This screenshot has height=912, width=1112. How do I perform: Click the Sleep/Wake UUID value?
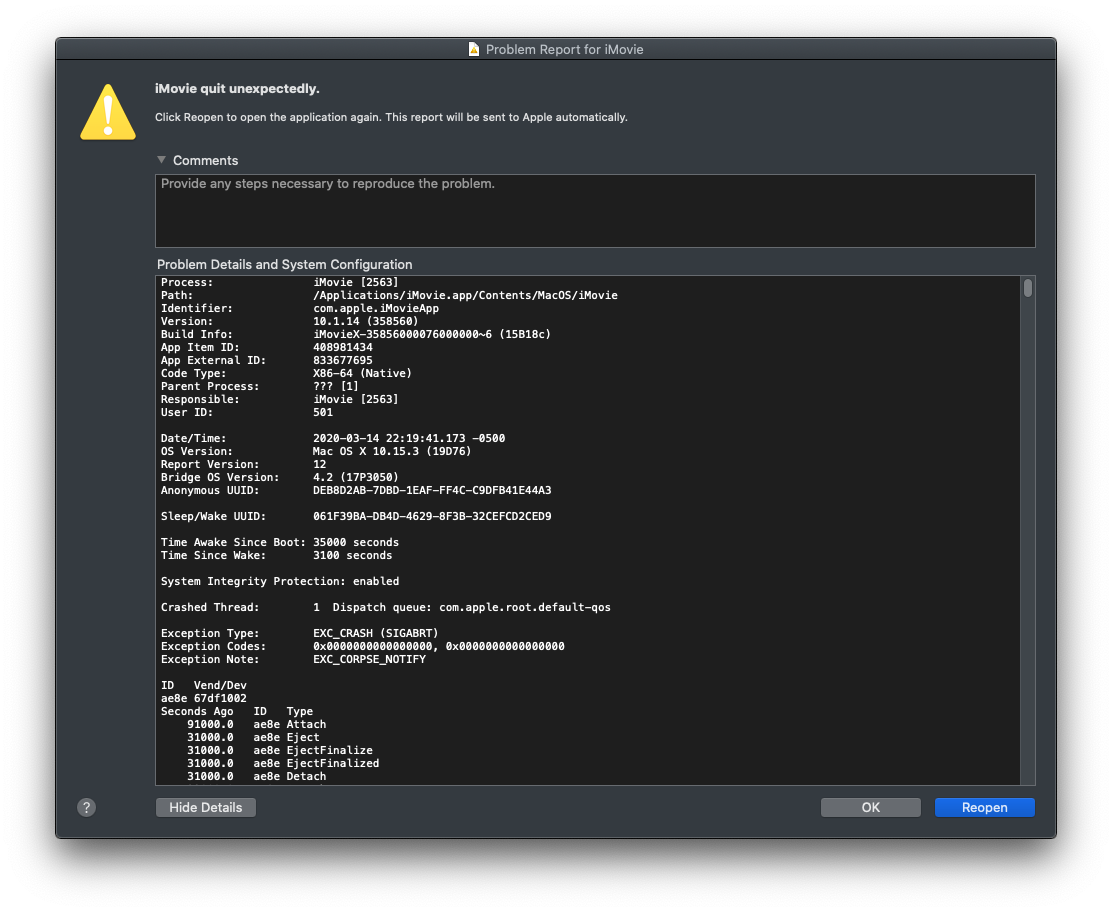(x=432, y=516)
